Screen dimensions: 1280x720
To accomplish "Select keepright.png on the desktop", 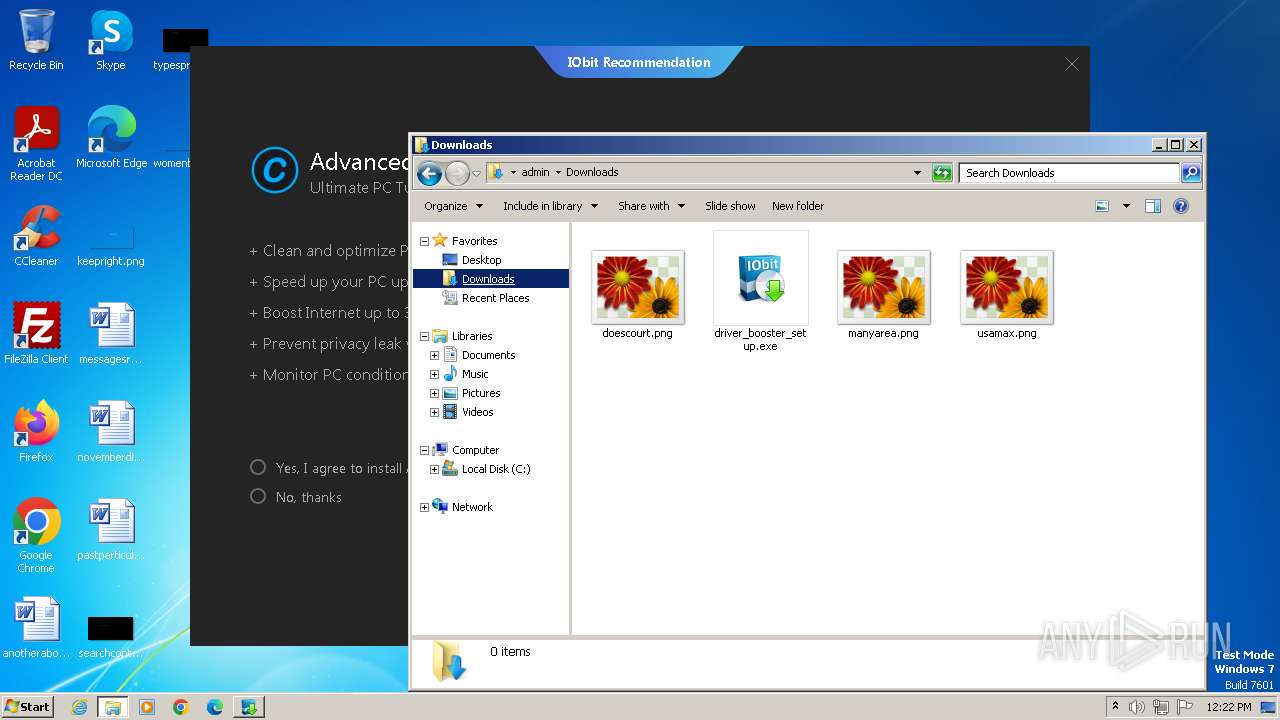I will coord(111,246).
